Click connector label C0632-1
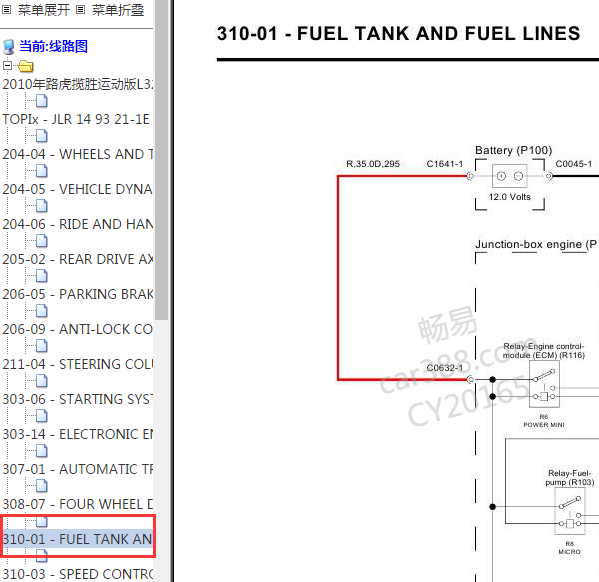This screenshot has width=599, height=582. click(444, 368)
